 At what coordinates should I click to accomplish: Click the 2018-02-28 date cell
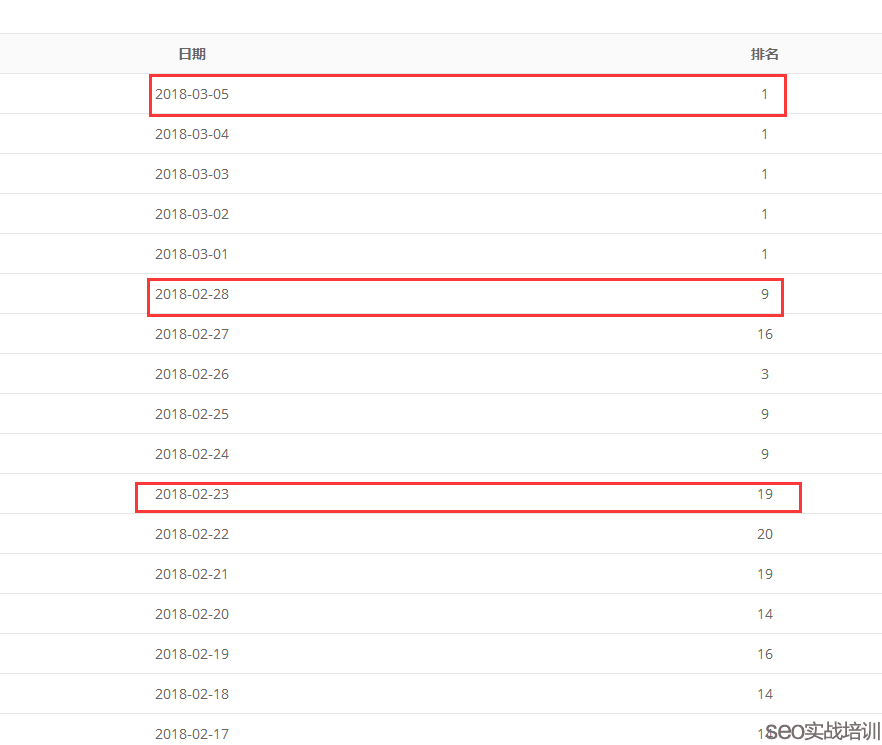(192, 294)
